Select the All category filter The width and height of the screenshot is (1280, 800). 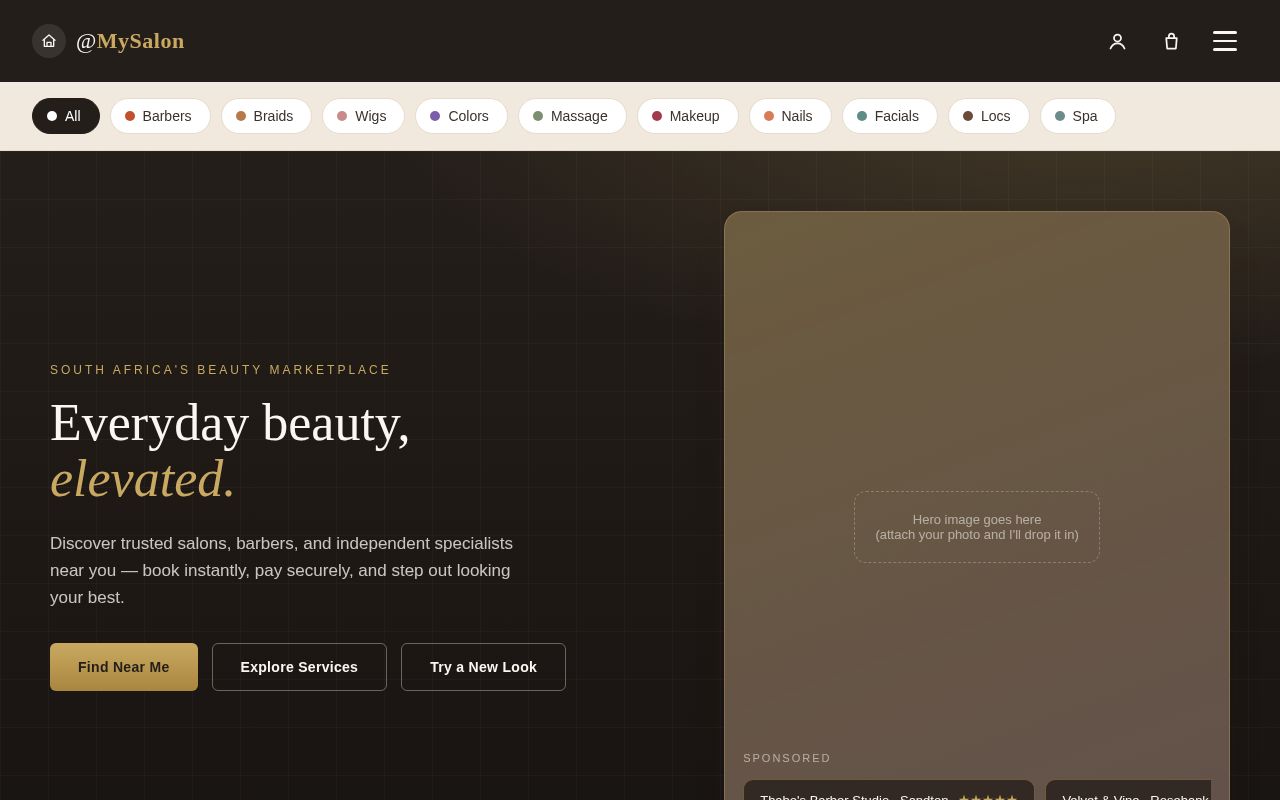pyautogui.click(x=66, y=116)
